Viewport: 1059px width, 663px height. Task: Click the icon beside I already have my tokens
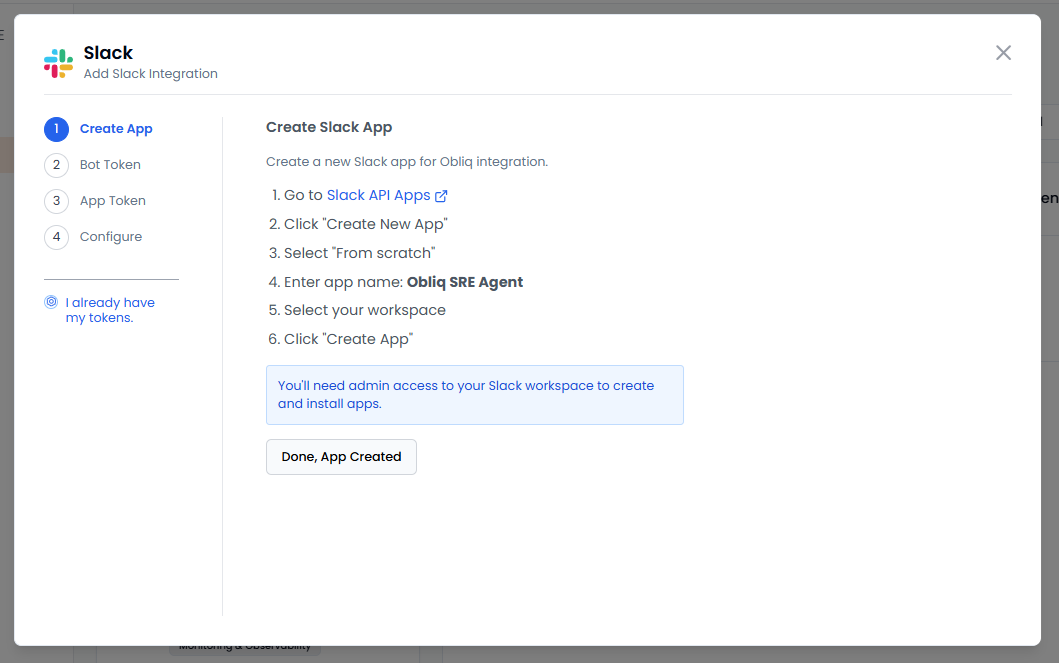pyautogui.click(x=51, y=302)
